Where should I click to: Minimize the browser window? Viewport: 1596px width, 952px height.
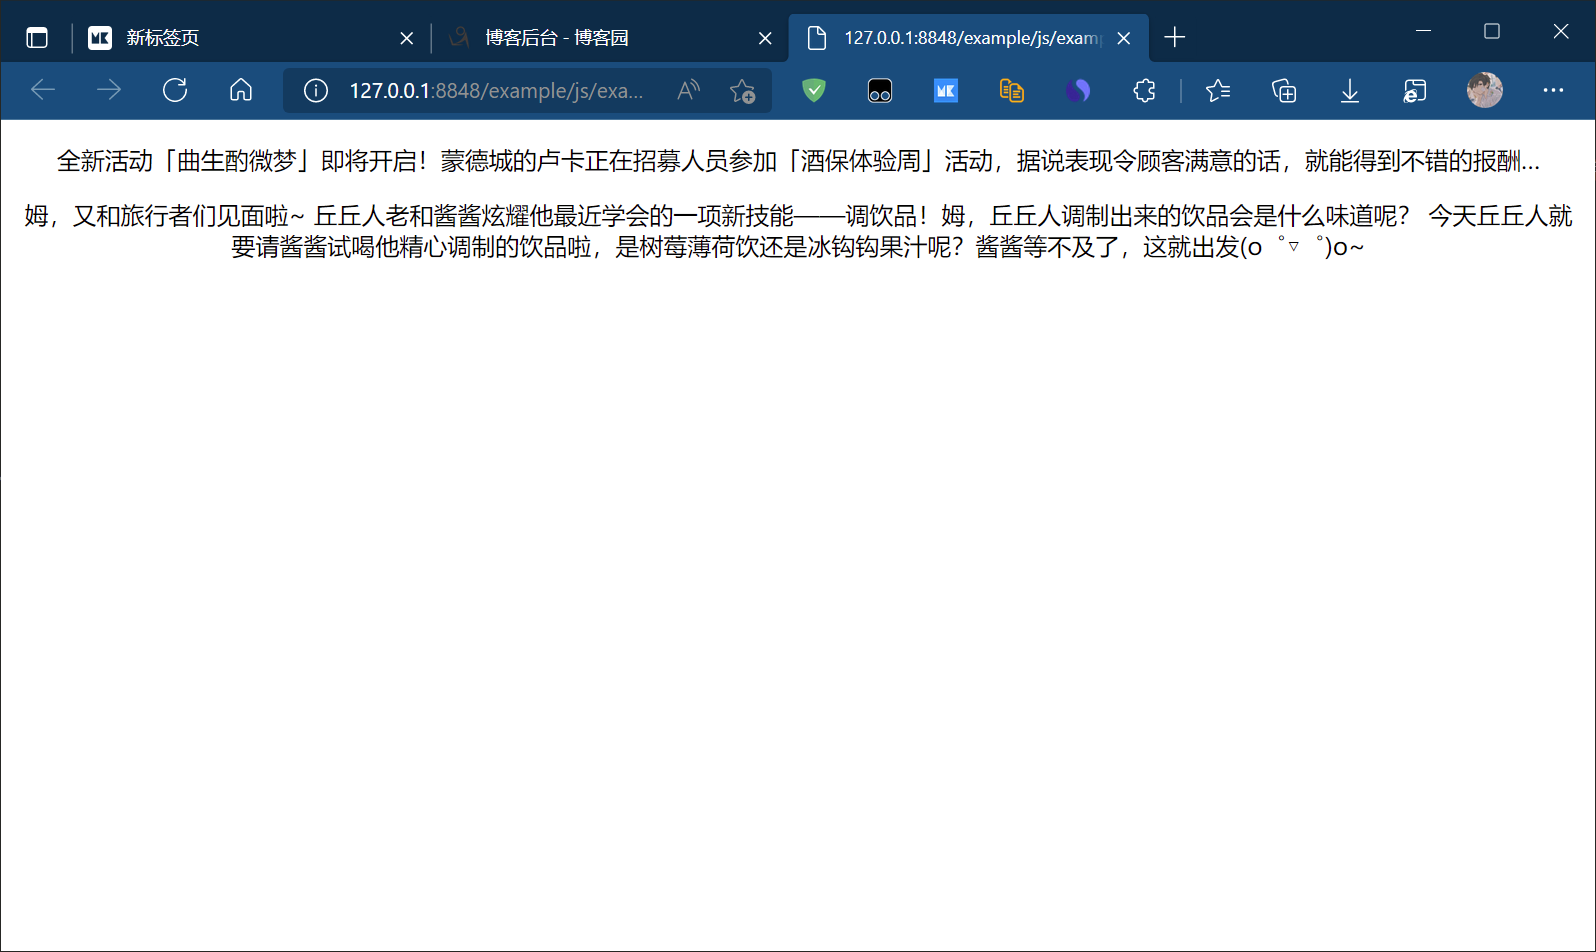(1424, 31)
